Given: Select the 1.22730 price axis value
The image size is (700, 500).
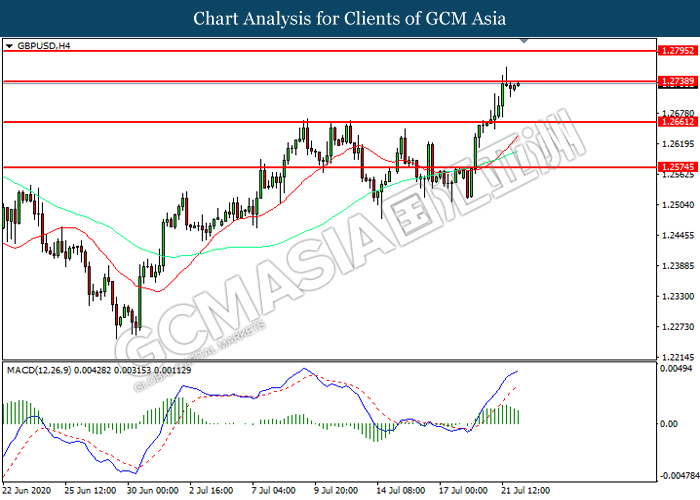Looking at the screenshot, I should [x=676, y=327].
